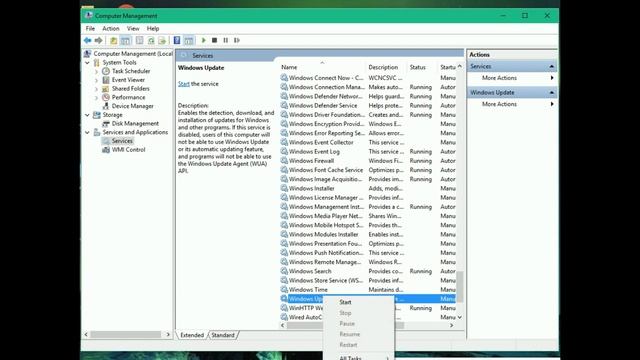Expand the Task Scheduler node arrow
Screen dimensions: 640x360
(96, 71)
